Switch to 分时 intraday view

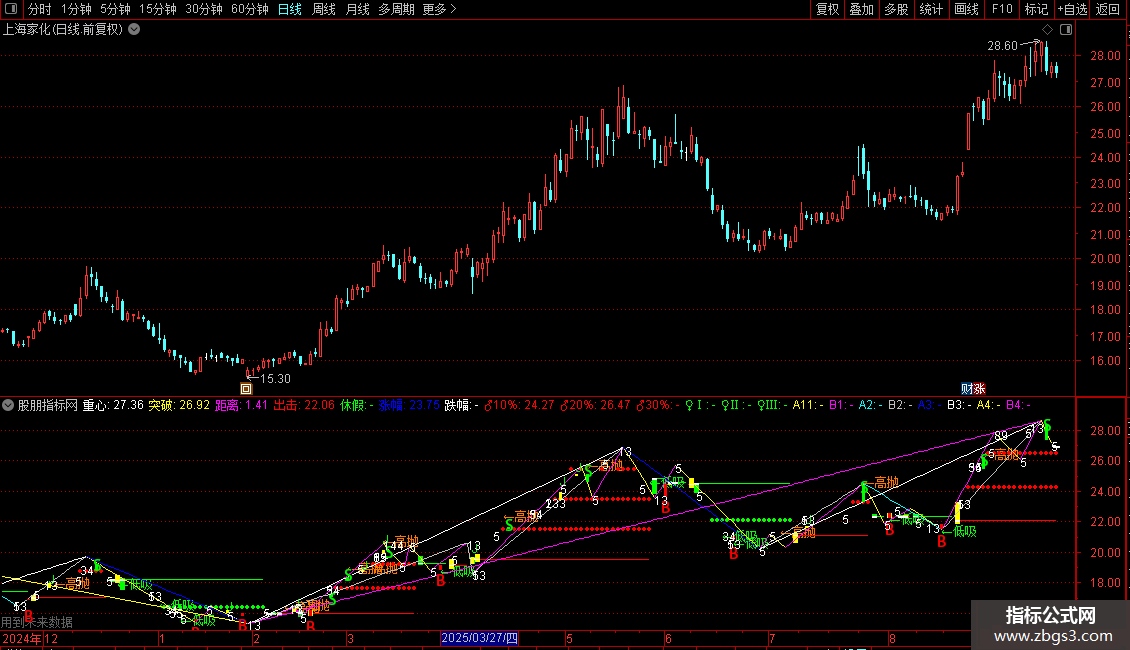(x=40, y=9)
